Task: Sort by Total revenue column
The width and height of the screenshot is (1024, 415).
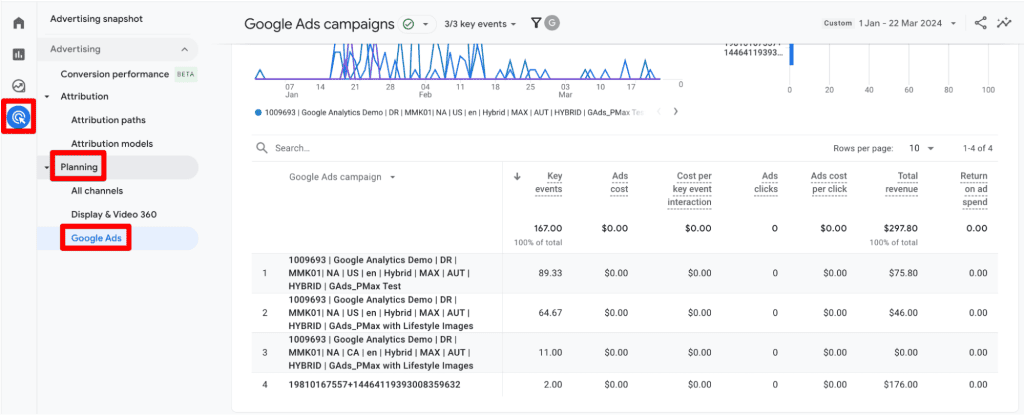Action: (x=901, y=183)
